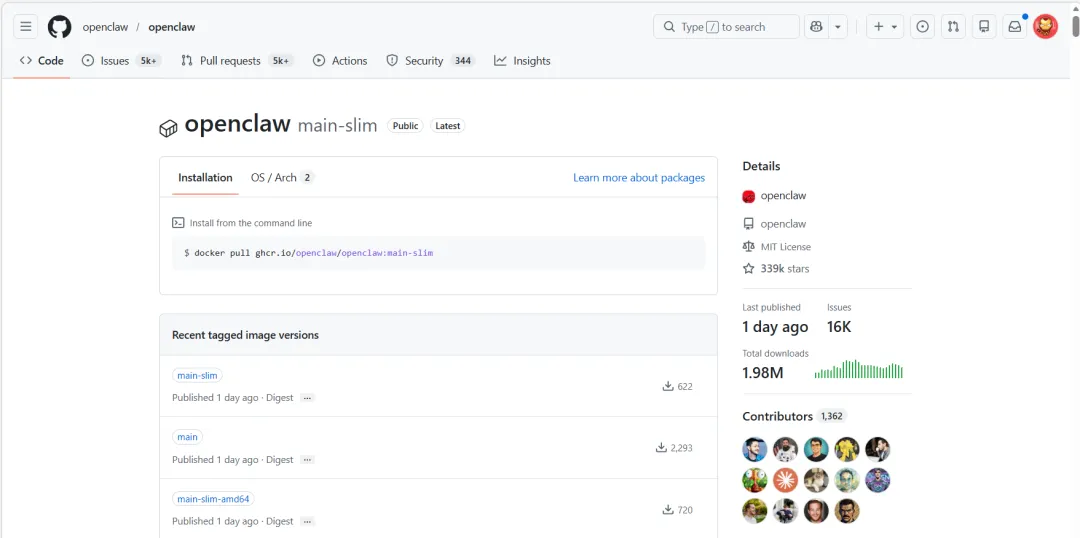Image resolution: width=1080 pixels, height=538 pixels.
Task: Go to GitHub homepage via Octocat logo
Action: click(x=59, y=27)
